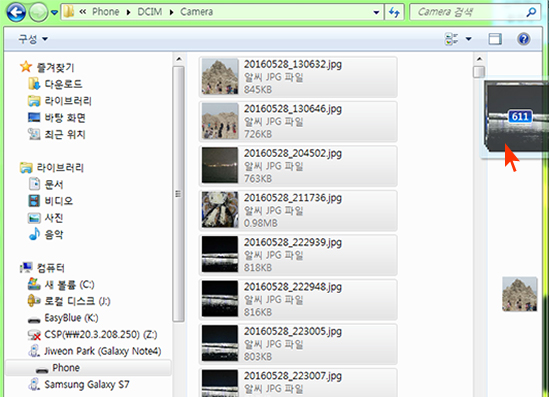Select the Camera breadcrumb in address bar
Viewport: 549px width, 397px height.
click(x=196, y=12)
